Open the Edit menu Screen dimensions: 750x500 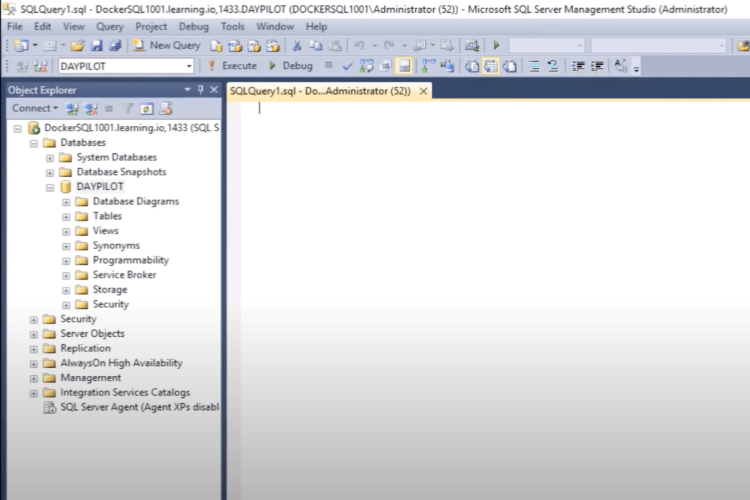43,26
